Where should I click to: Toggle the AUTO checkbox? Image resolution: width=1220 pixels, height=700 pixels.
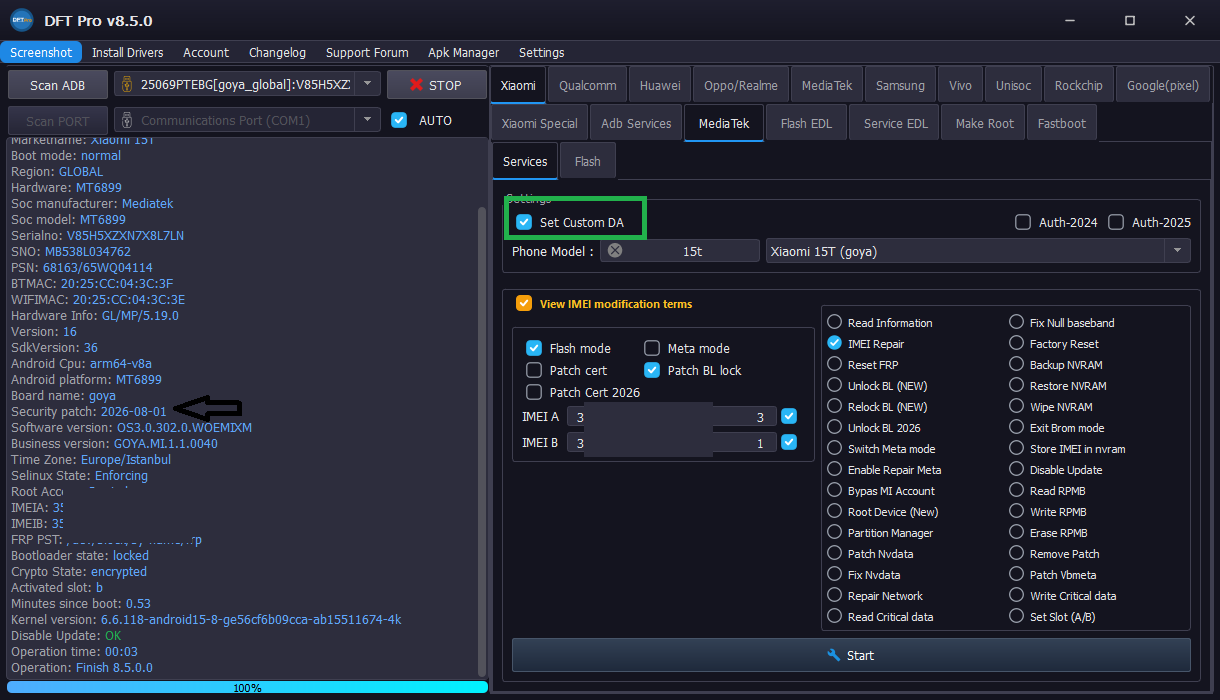[x=399, y=120]
